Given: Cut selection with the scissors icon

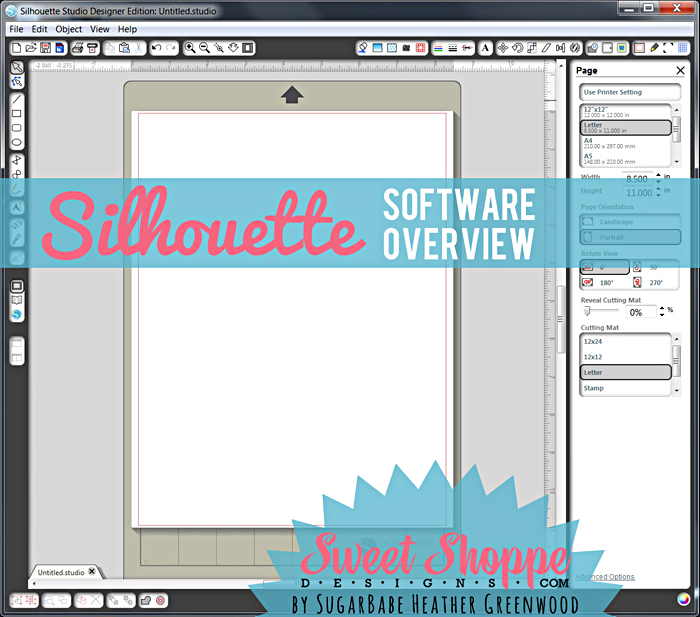Looking at the screenshot, I should point(139,48).
